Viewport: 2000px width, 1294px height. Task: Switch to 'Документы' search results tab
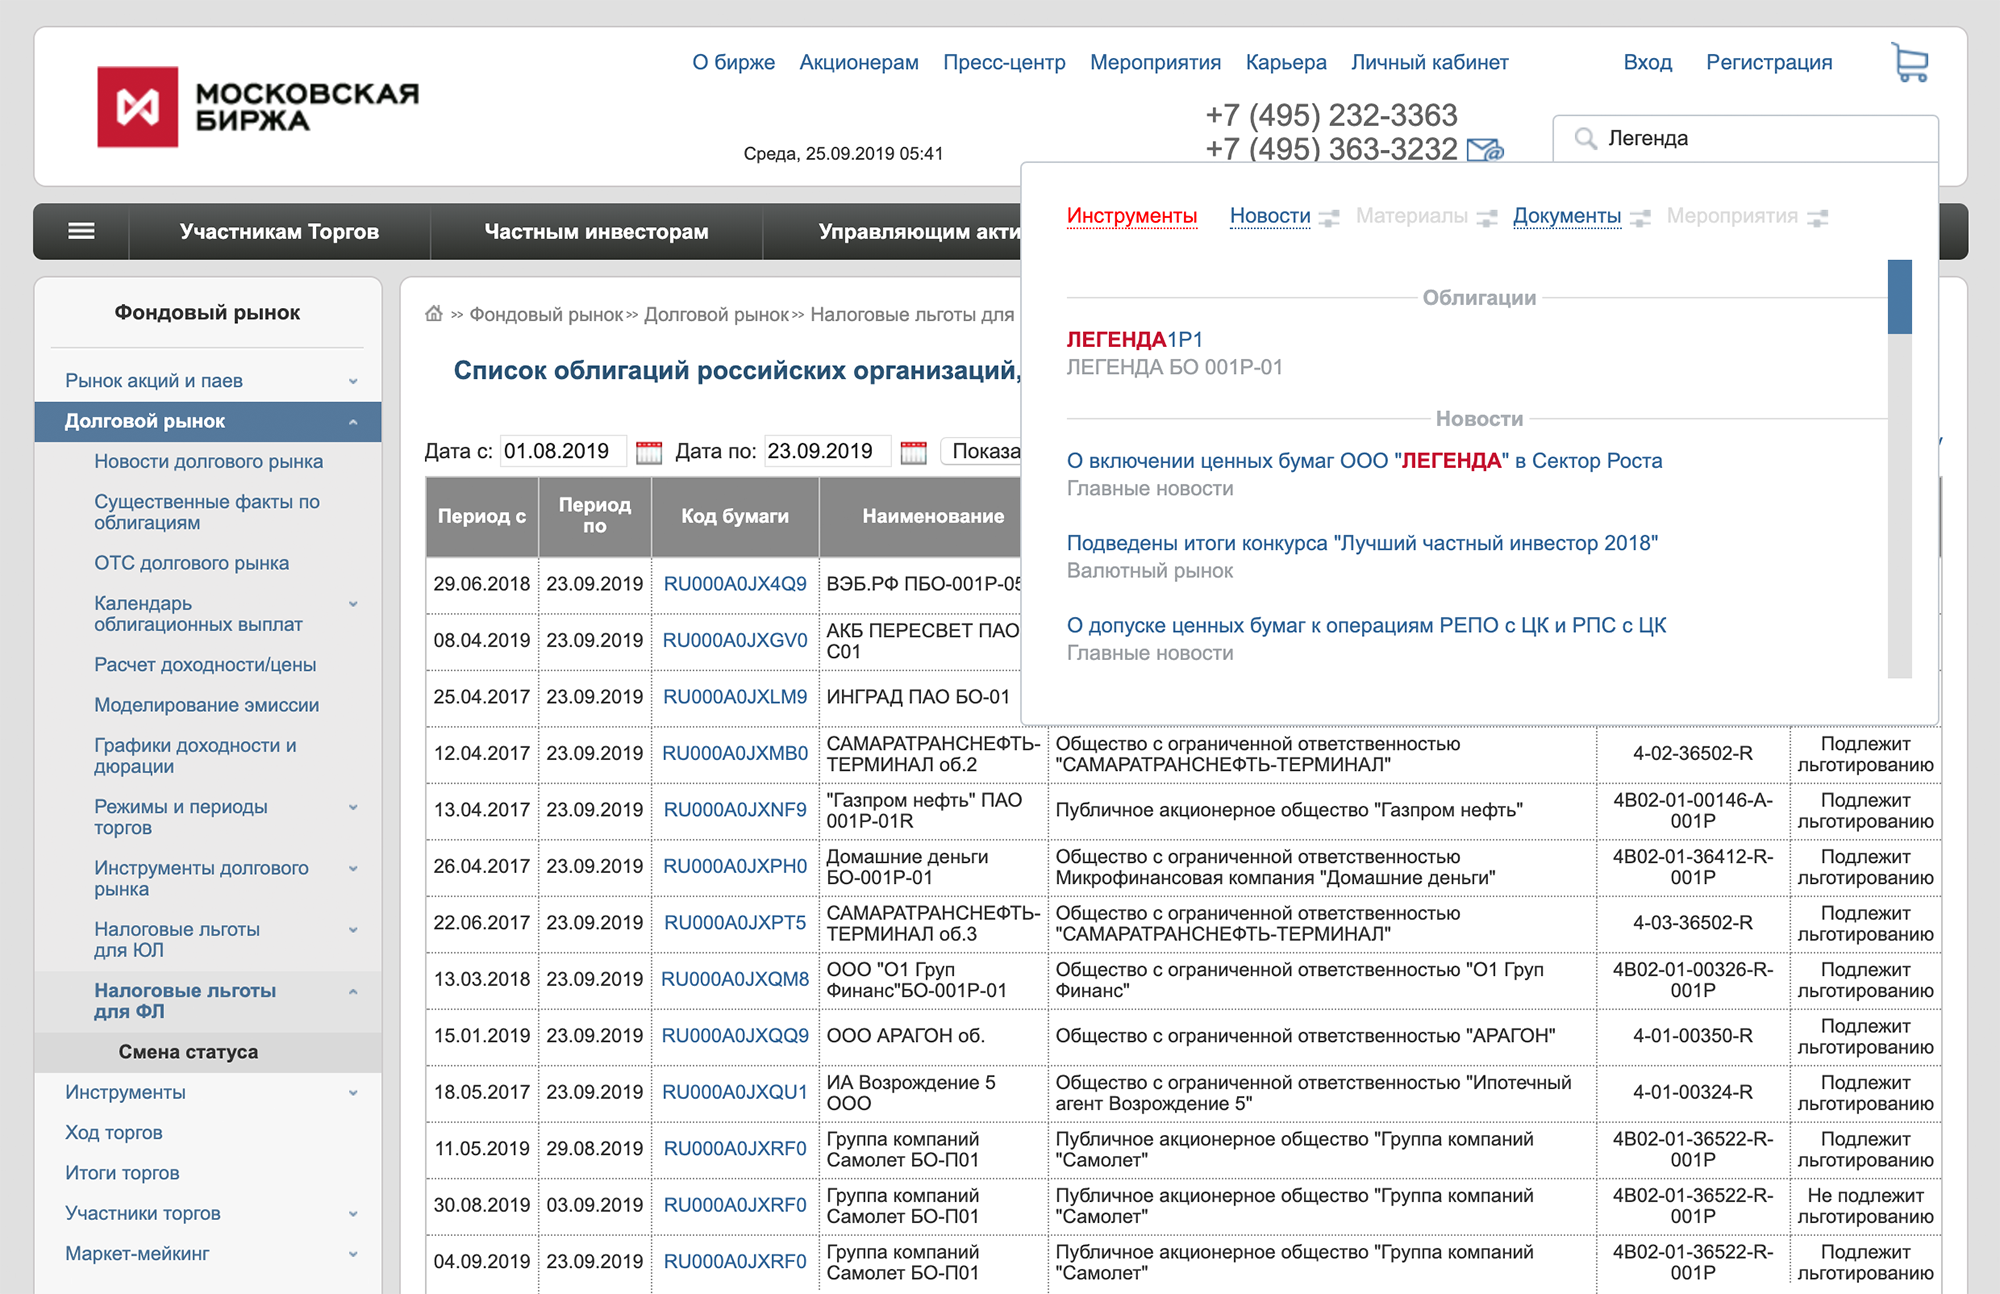(x=1567, y=216)
